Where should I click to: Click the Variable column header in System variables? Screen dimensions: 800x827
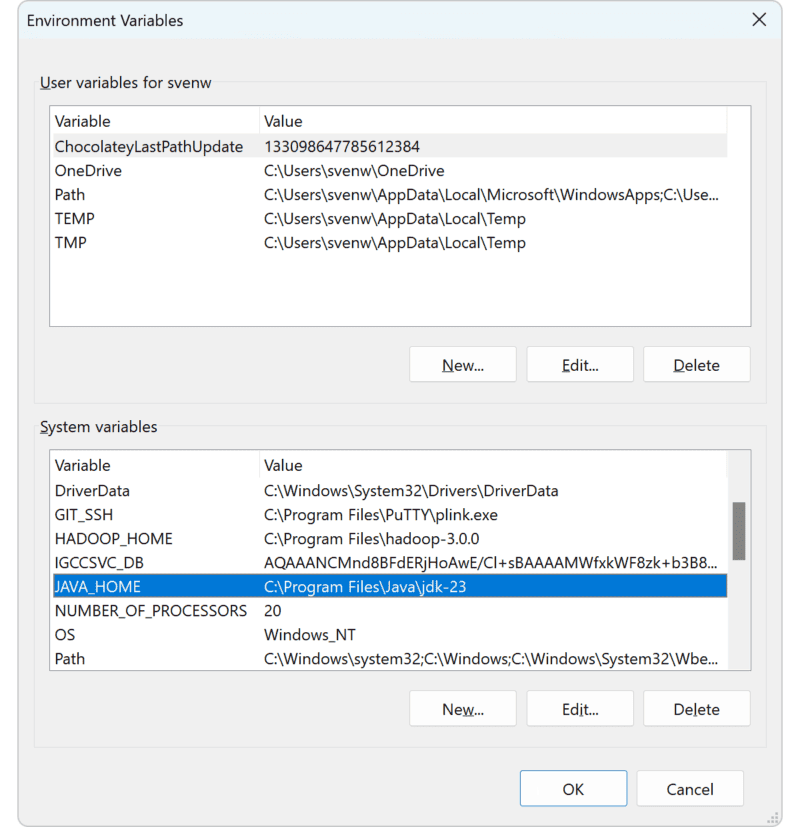click(150, 465)
